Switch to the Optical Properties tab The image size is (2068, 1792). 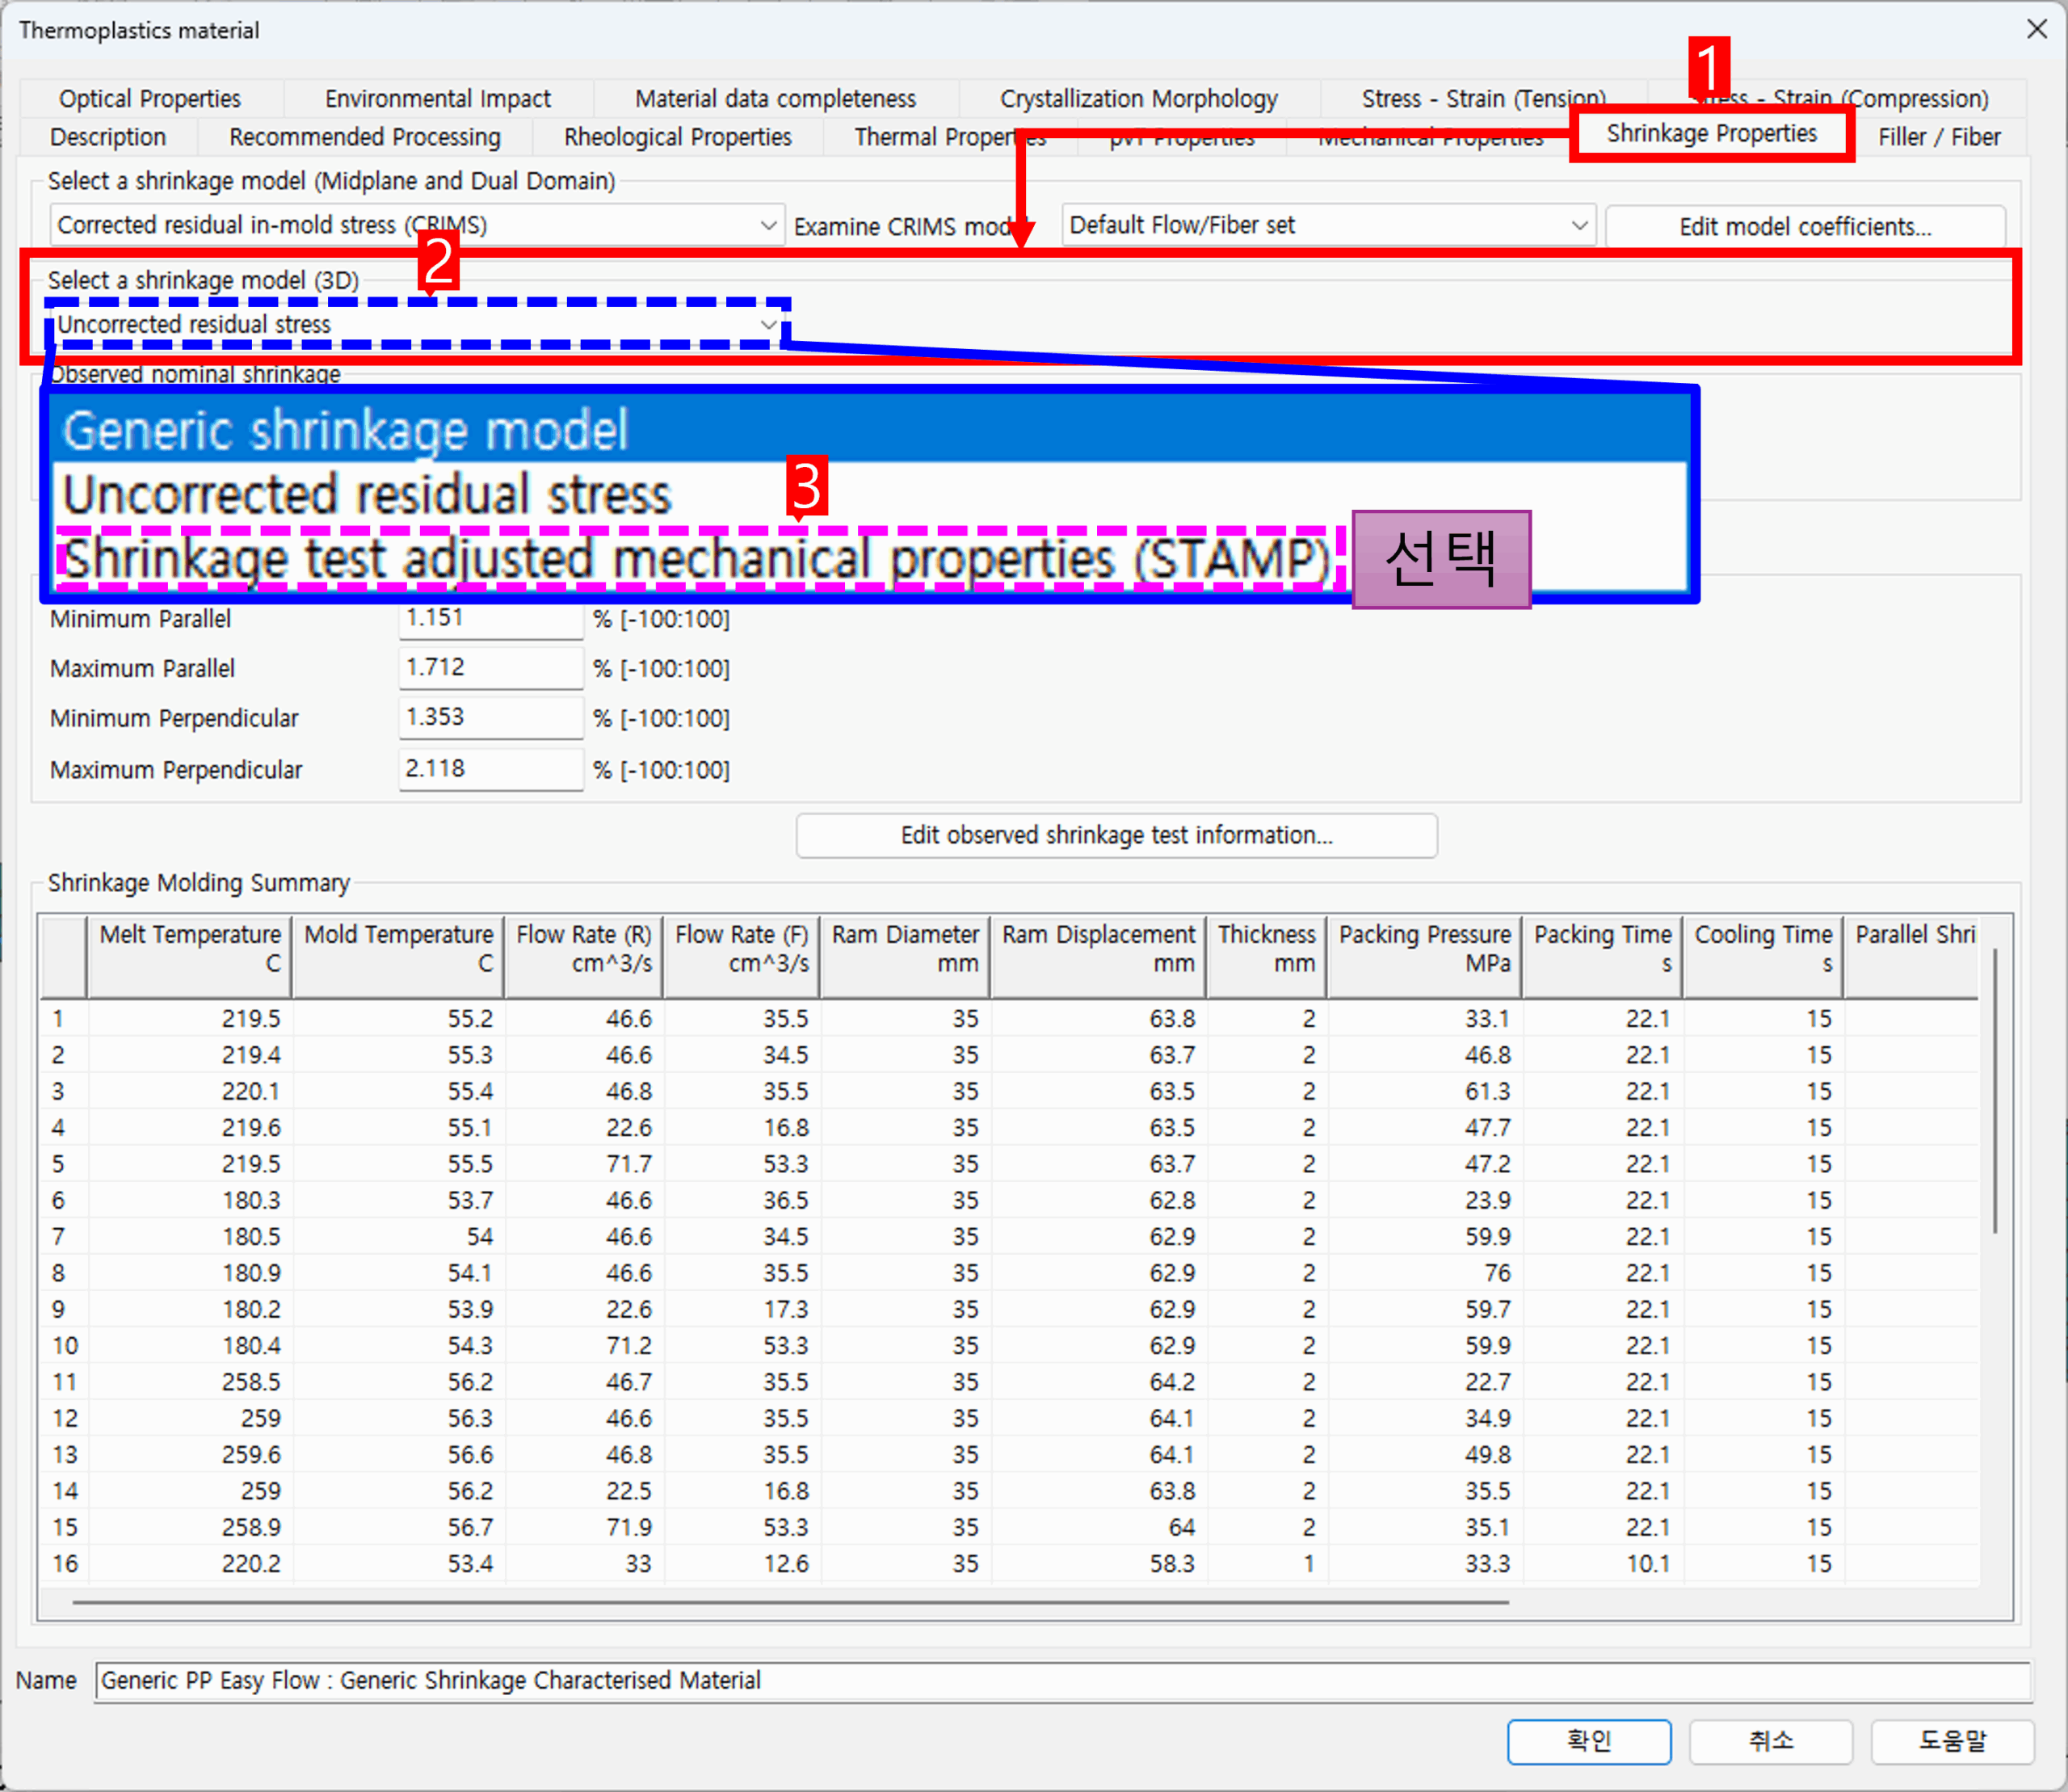click(150, 99)
